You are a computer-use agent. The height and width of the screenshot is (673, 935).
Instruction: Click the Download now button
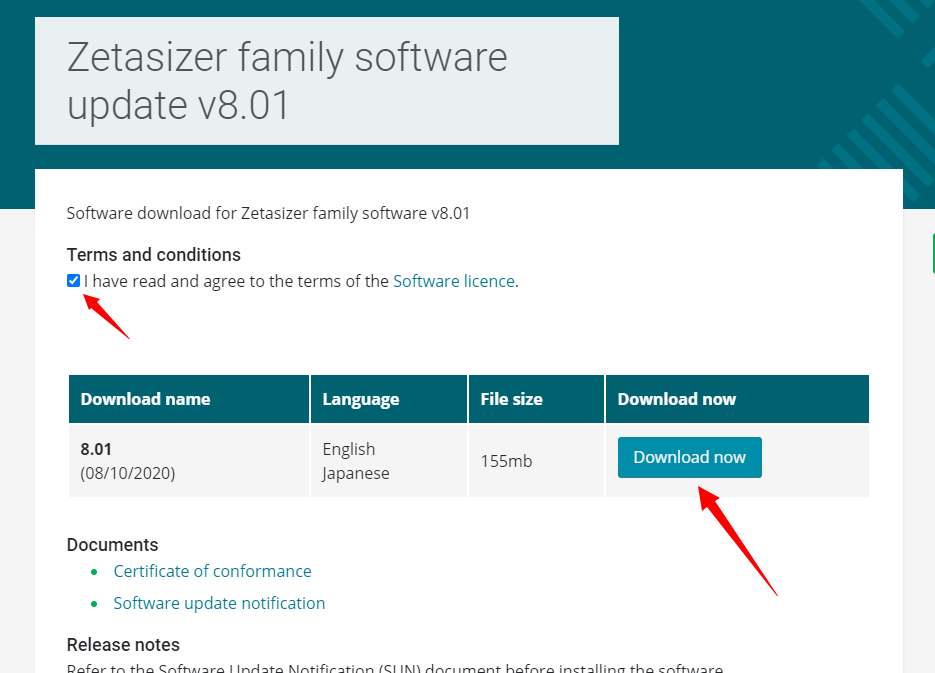689,457
